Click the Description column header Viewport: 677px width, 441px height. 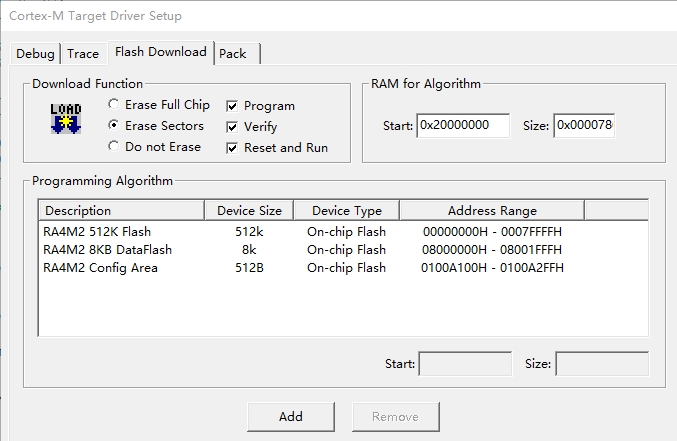[x=122, y=210]
